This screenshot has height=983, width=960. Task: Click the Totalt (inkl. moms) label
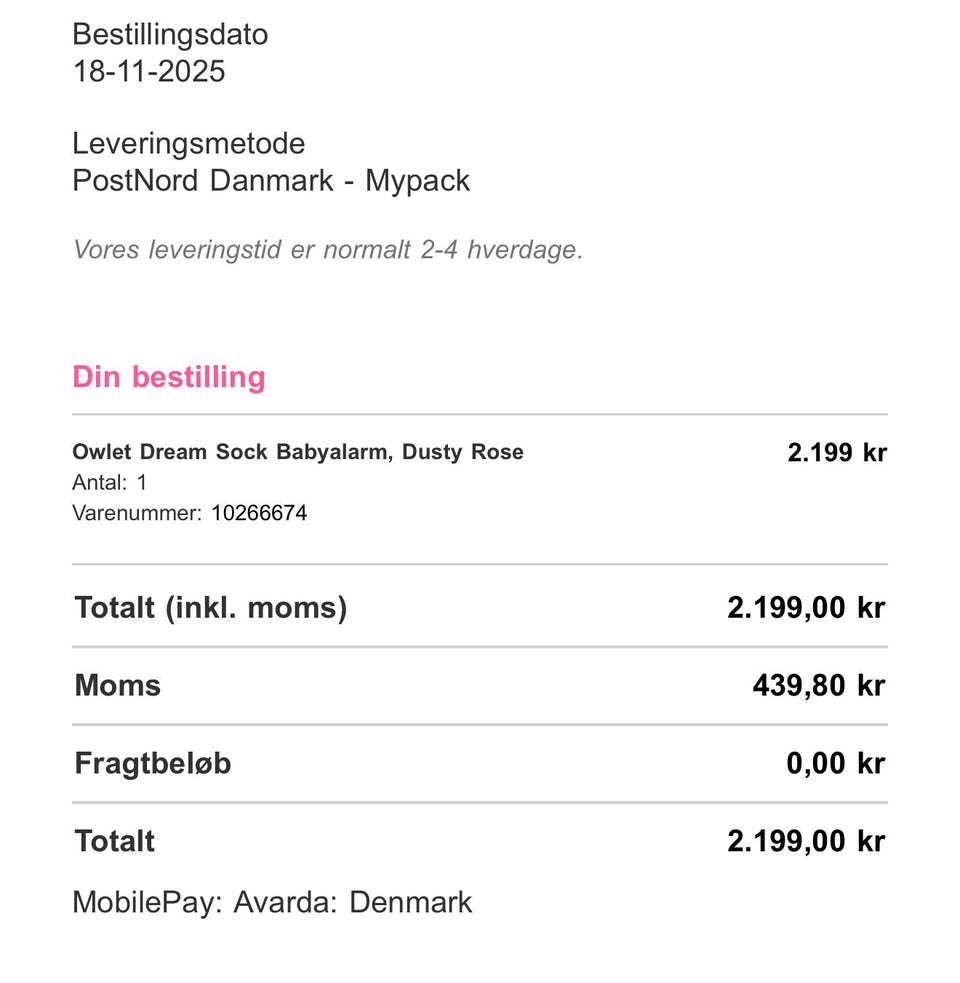[210, 607]
